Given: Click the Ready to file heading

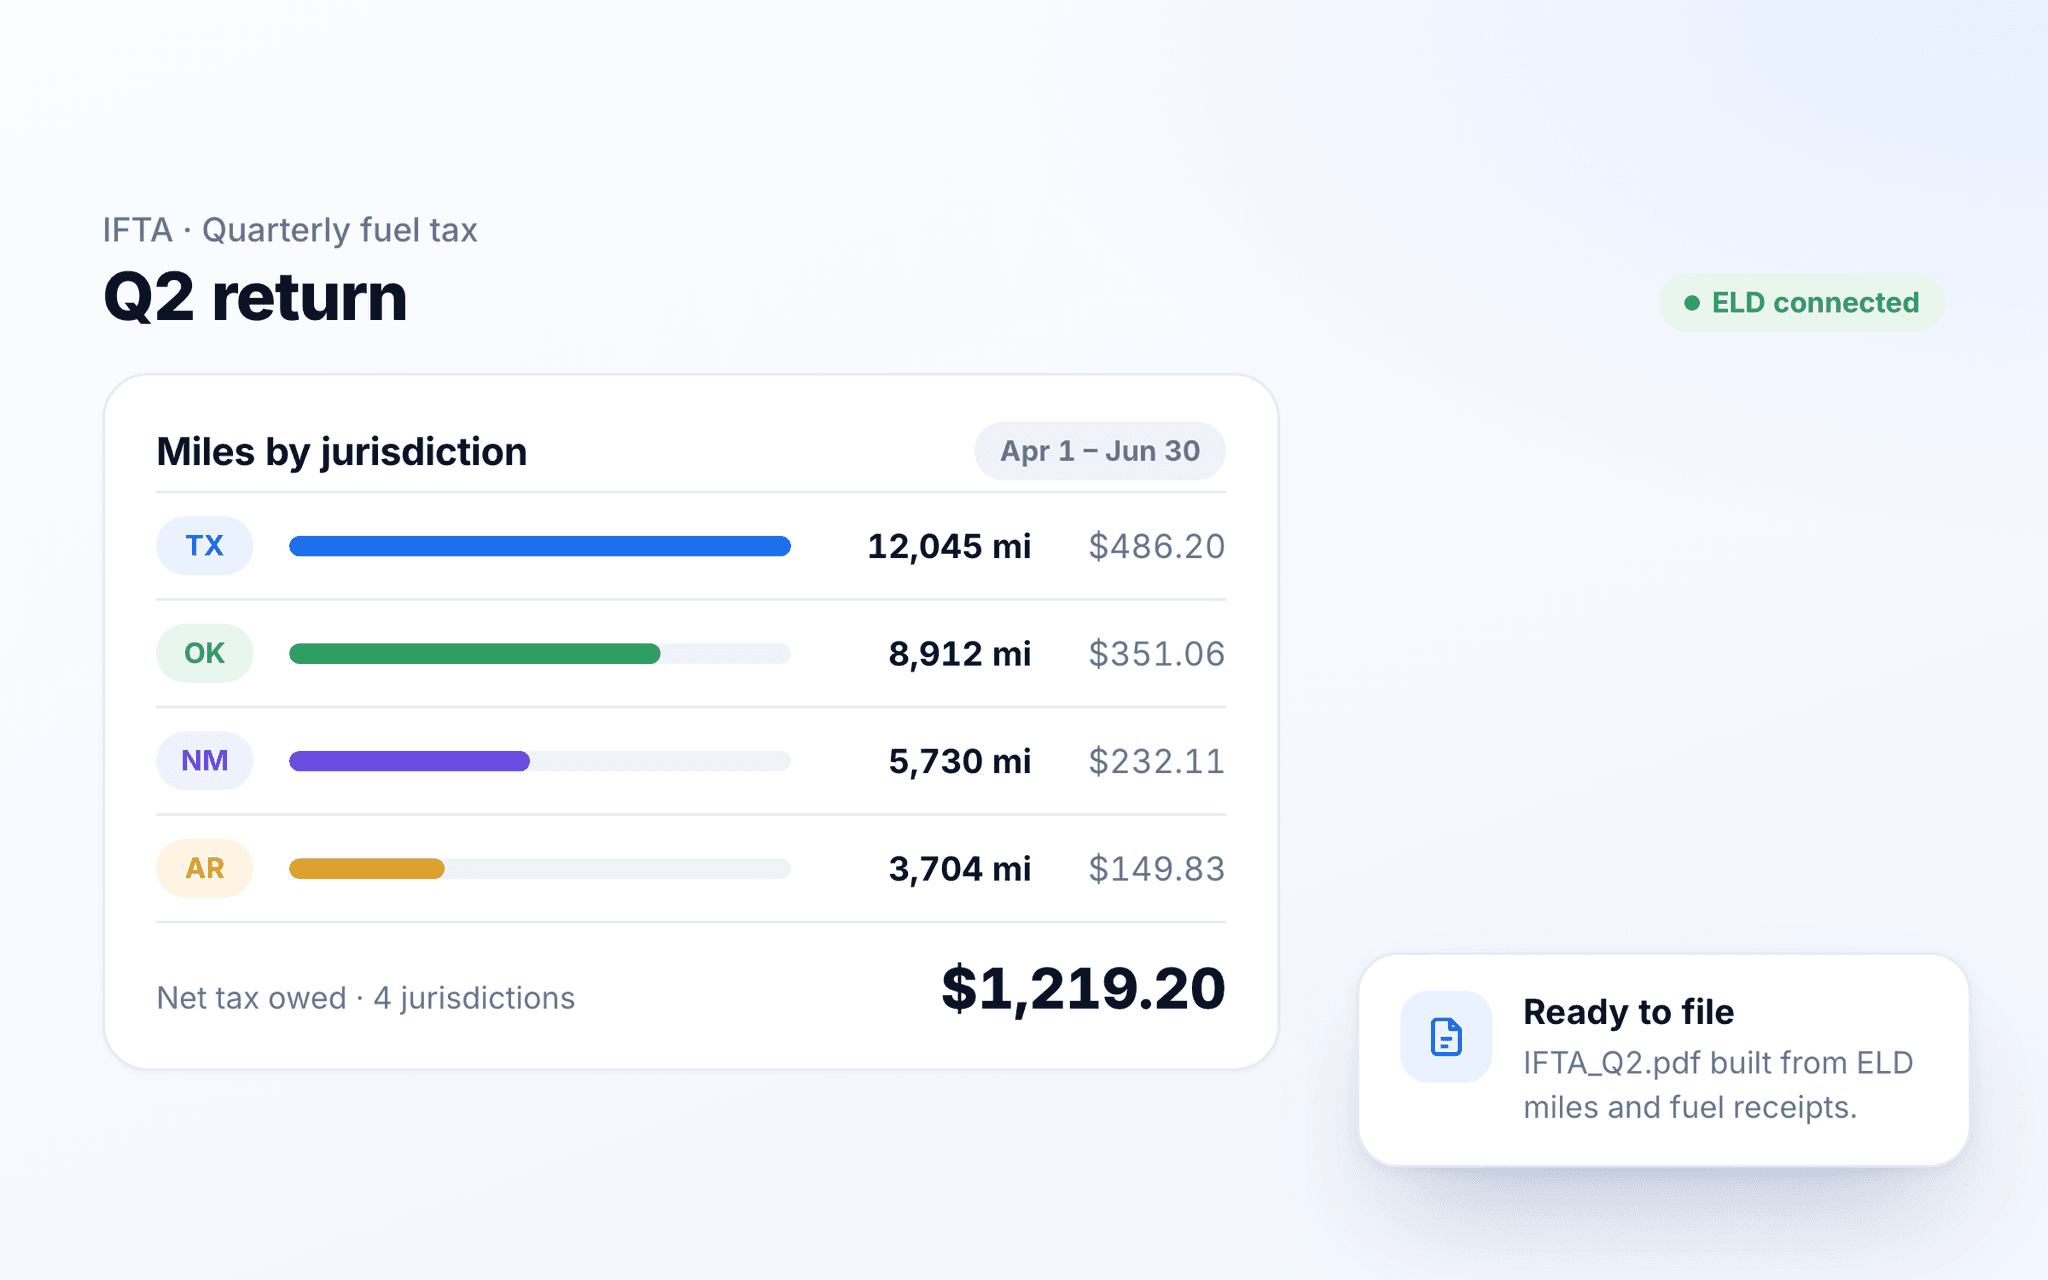Looking at the screenshot, I should 1629,1012.
